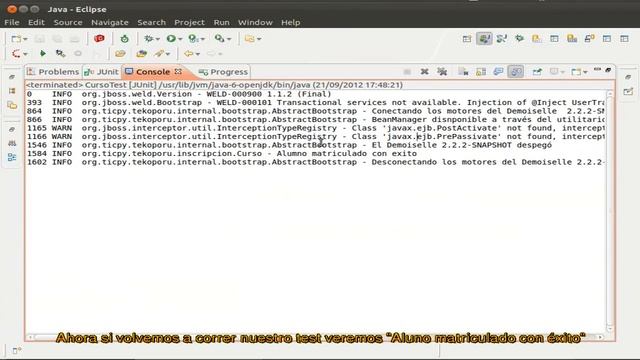Close the Console tab via its X
Viewport: 640px width, 360px height.
[x=178, y=71]
